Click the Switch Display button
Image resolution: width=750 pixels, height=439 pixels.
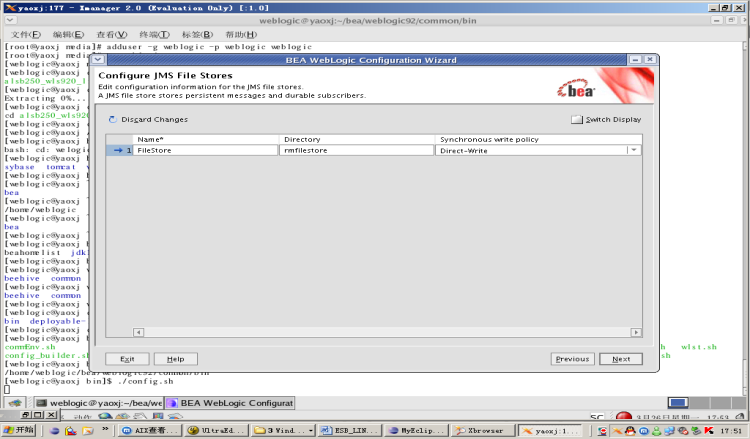coord(606,119)
